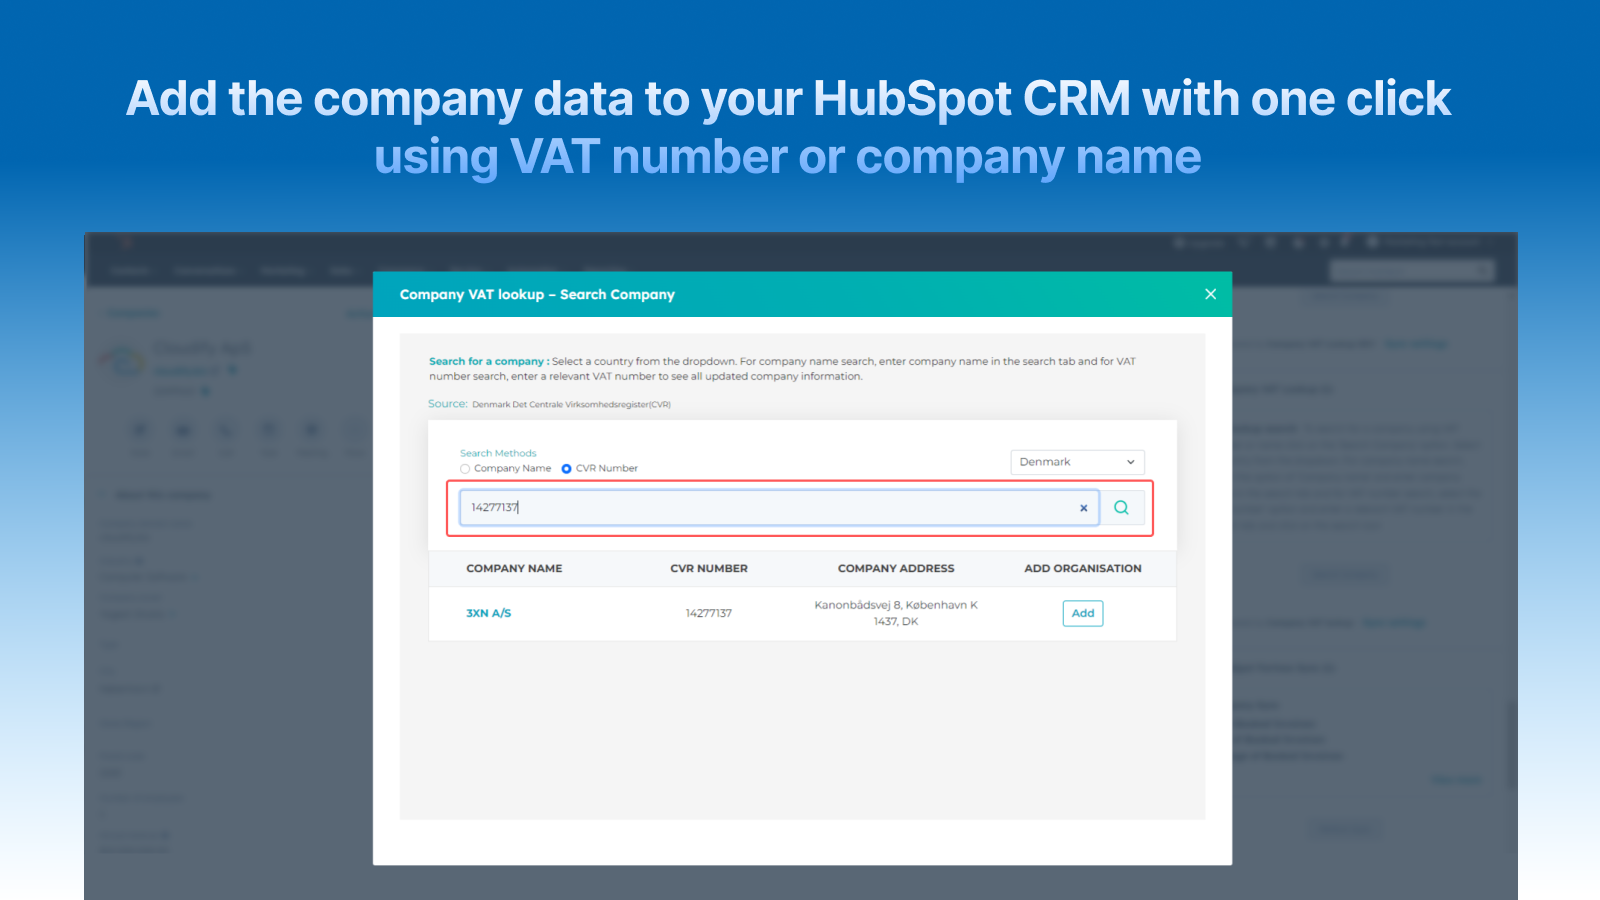Click the second menu item in the main navigation
Viewport: 1600px width, 900px height.
click(205, 270)
